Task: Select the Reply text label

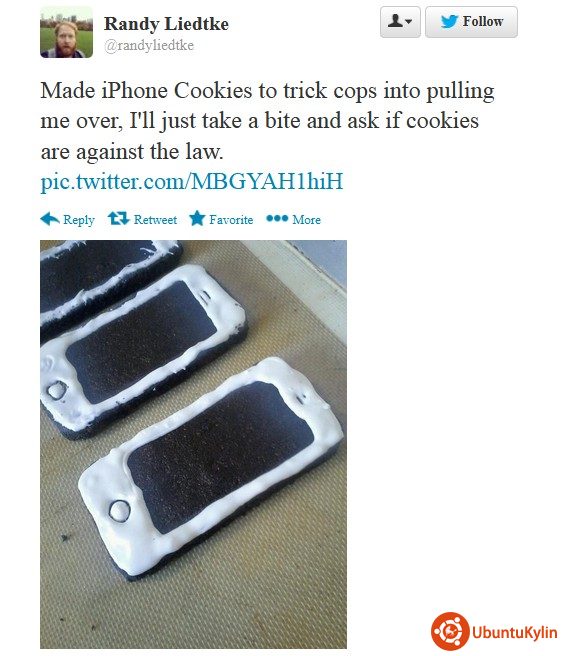Action: 79,220
